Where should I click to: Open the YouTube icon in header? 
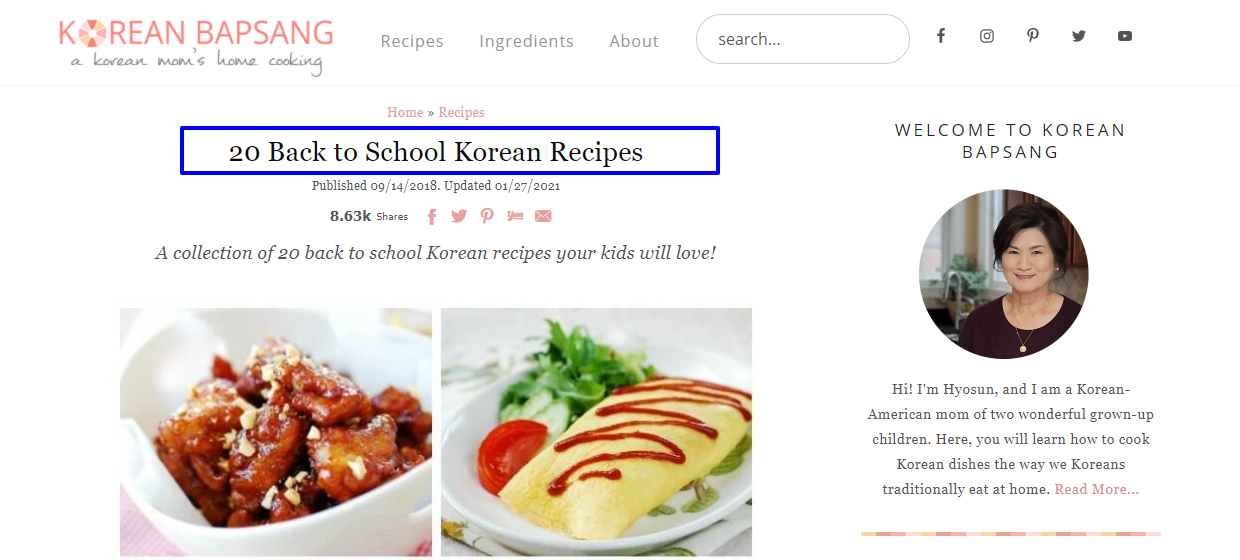pos(1125,36)
